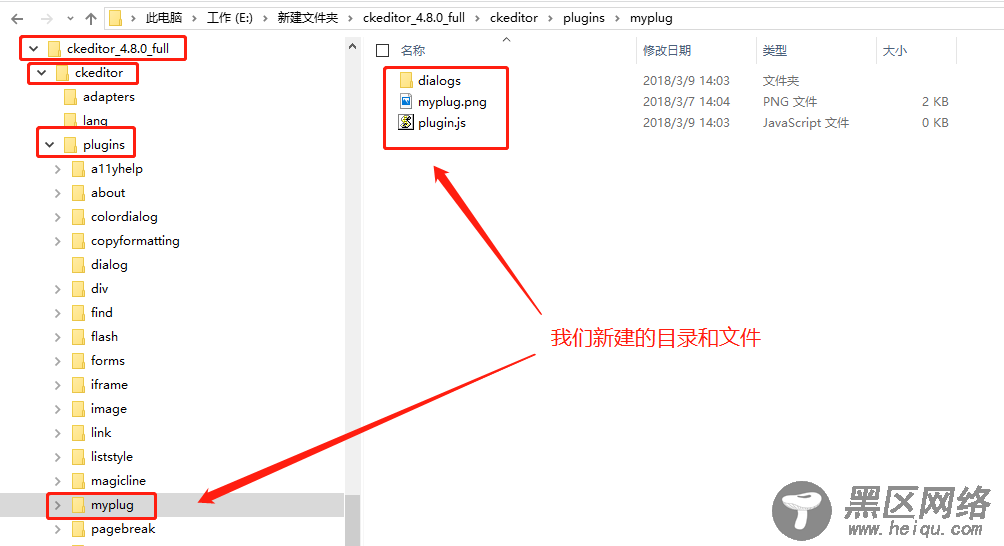Expand image tree node
Viewport: 1004px width, 546px height.
(x=58, y=409)
